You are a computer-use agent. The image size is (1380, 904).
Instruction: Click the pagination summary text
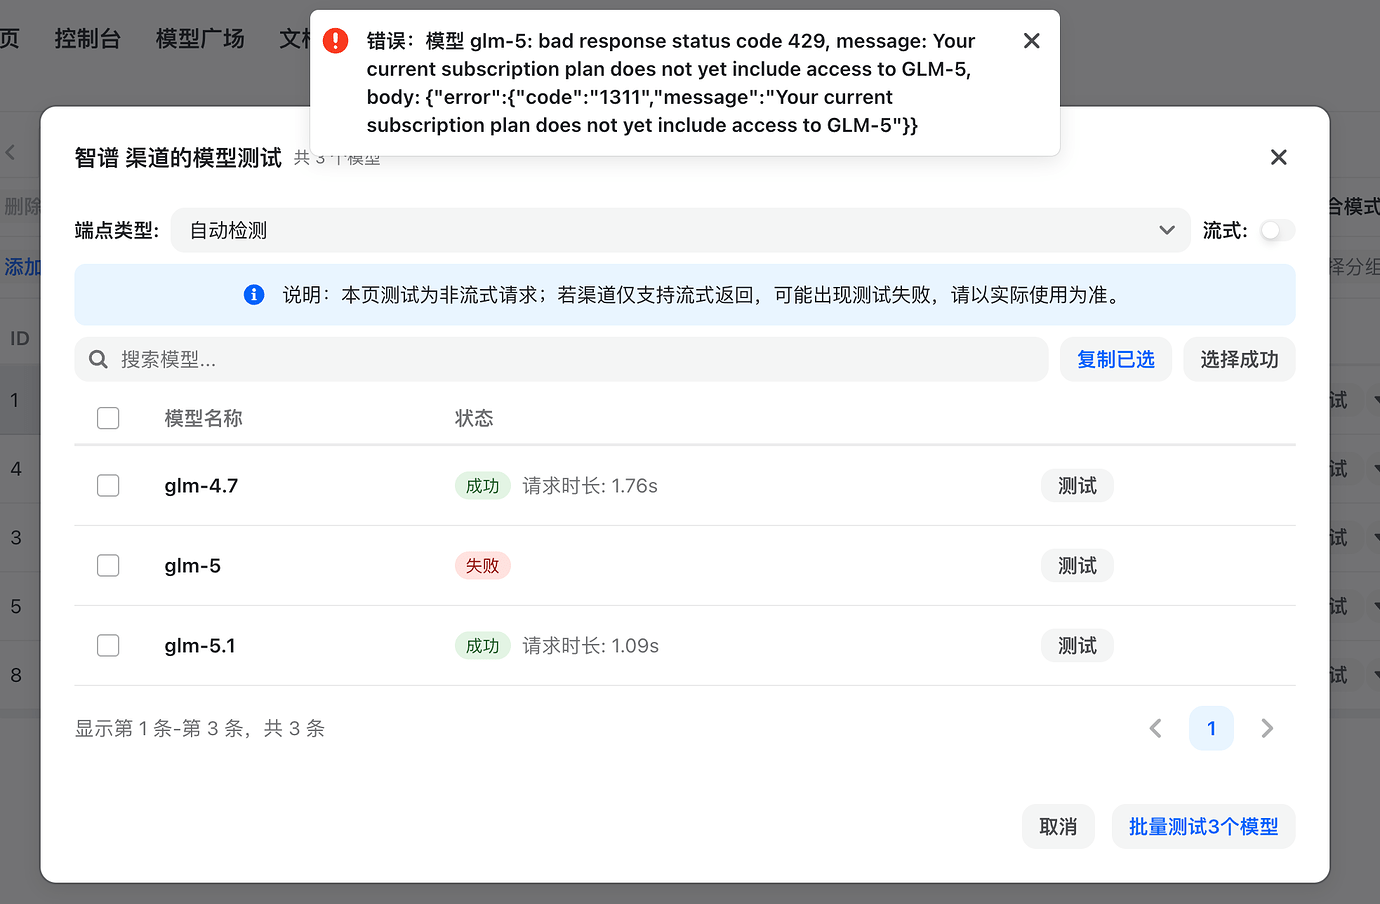coord(200,728)
